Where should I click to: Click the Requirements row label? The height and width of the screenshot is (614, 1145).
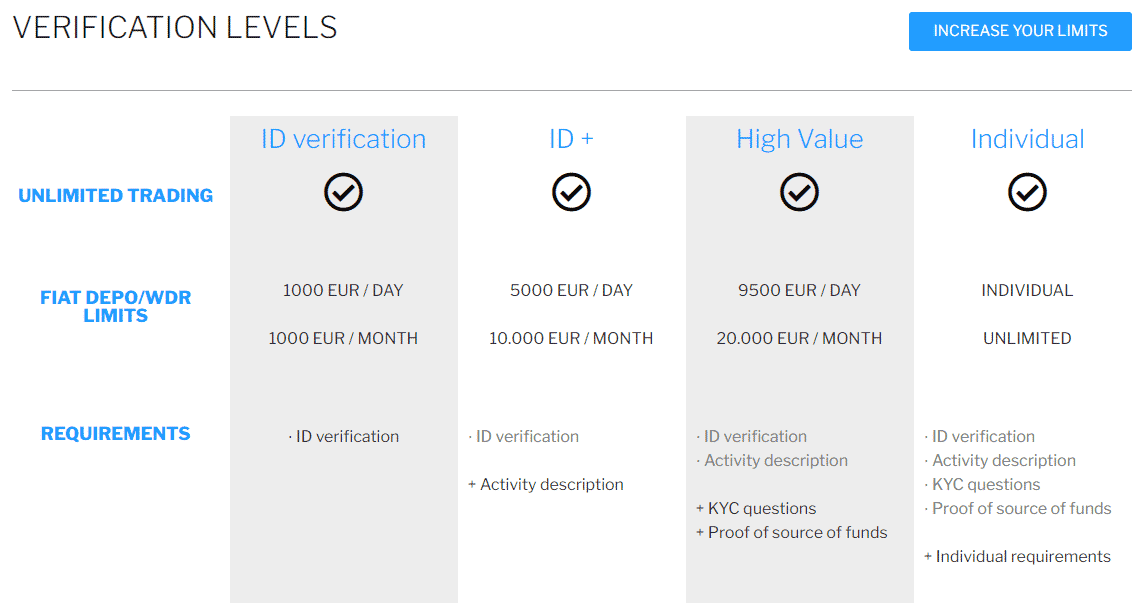[x=116, y=433]
